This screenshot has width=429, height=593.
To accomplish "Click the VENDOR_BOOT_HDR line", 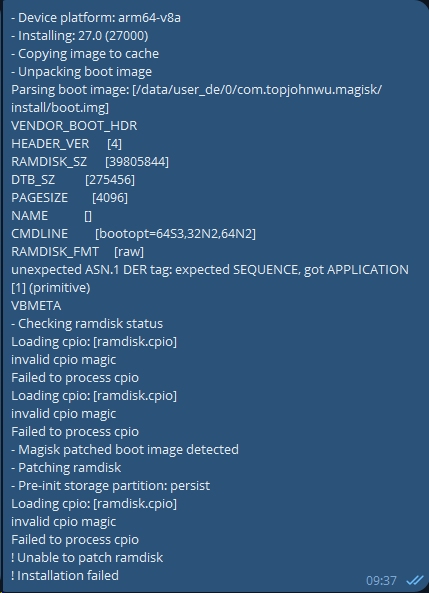I will point(74,126).
